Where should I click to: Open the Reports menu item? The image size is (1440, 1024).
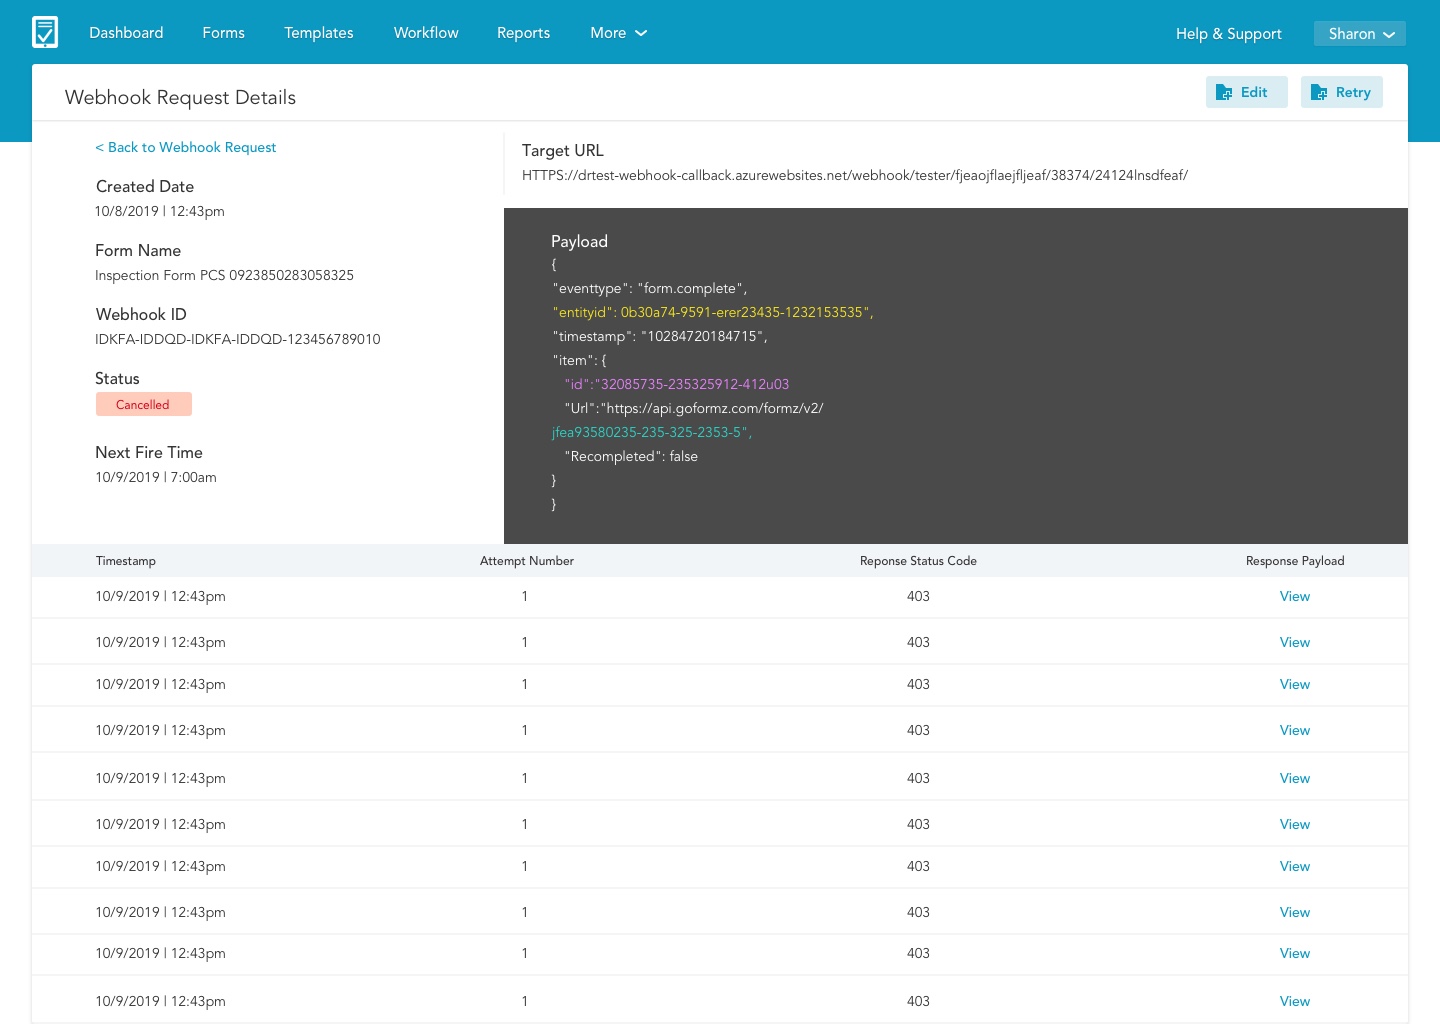click(x=523, y=33)
